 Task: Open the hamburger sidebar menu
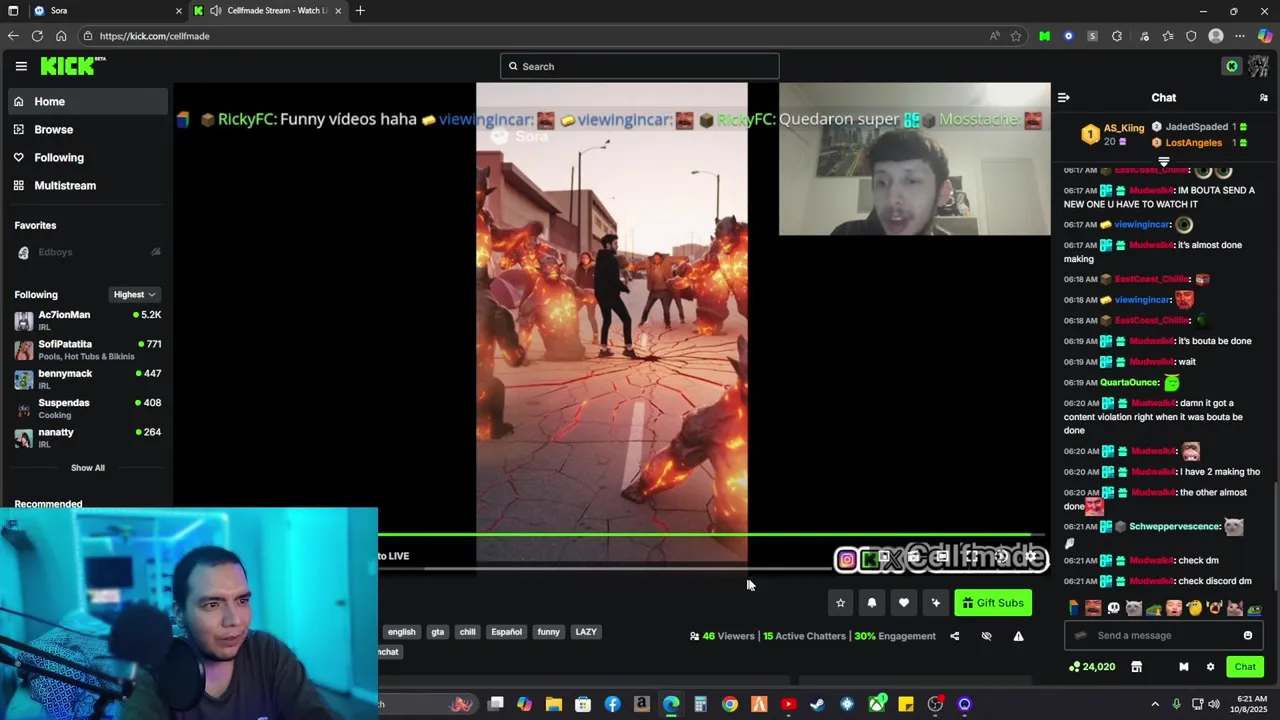point(21,66)
